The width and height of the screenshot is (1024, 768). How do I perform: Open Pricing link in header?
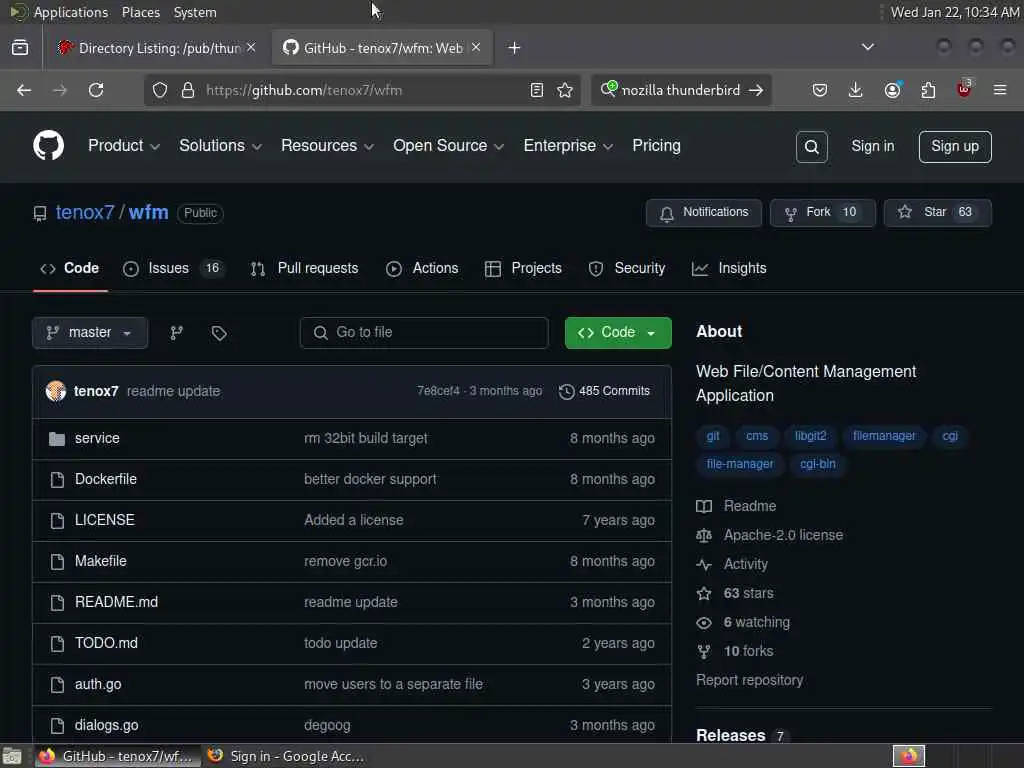point(656,146)
